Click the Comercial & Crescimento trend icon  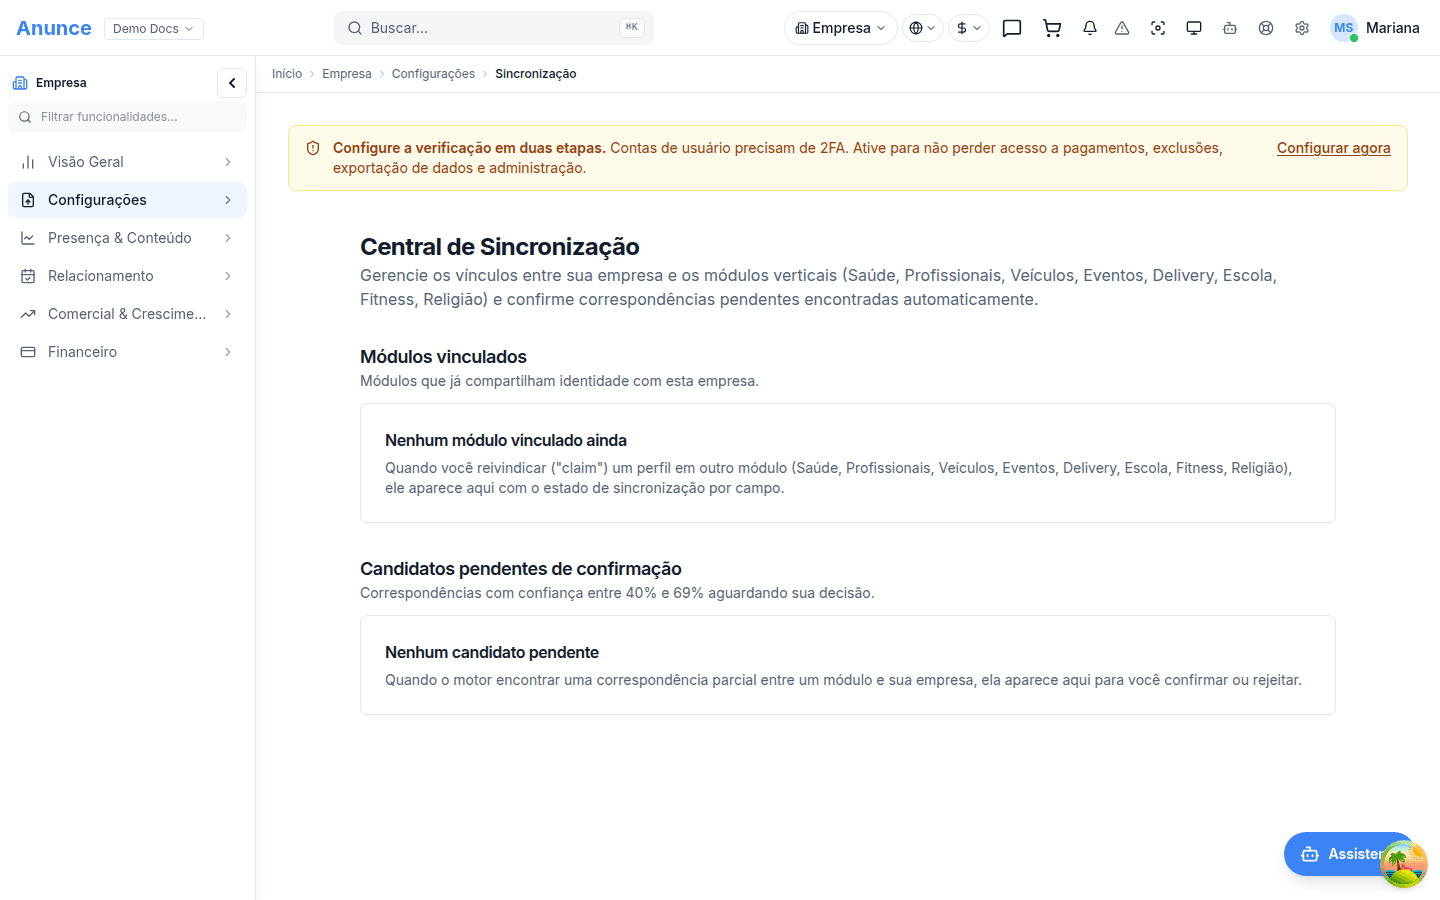28,314
